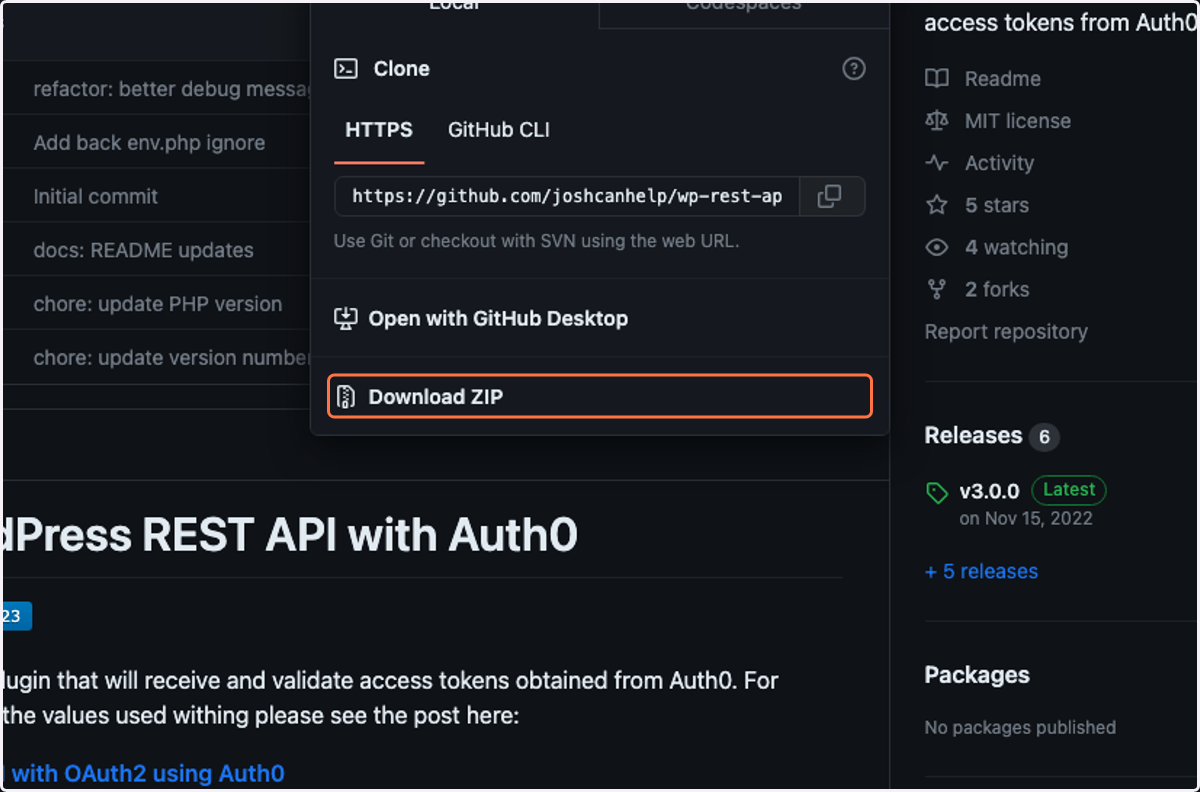The width and height of the screenshot is (1200, 792).
Task: Click 'No packages published' text
Action: click(x=1020, y=727)
